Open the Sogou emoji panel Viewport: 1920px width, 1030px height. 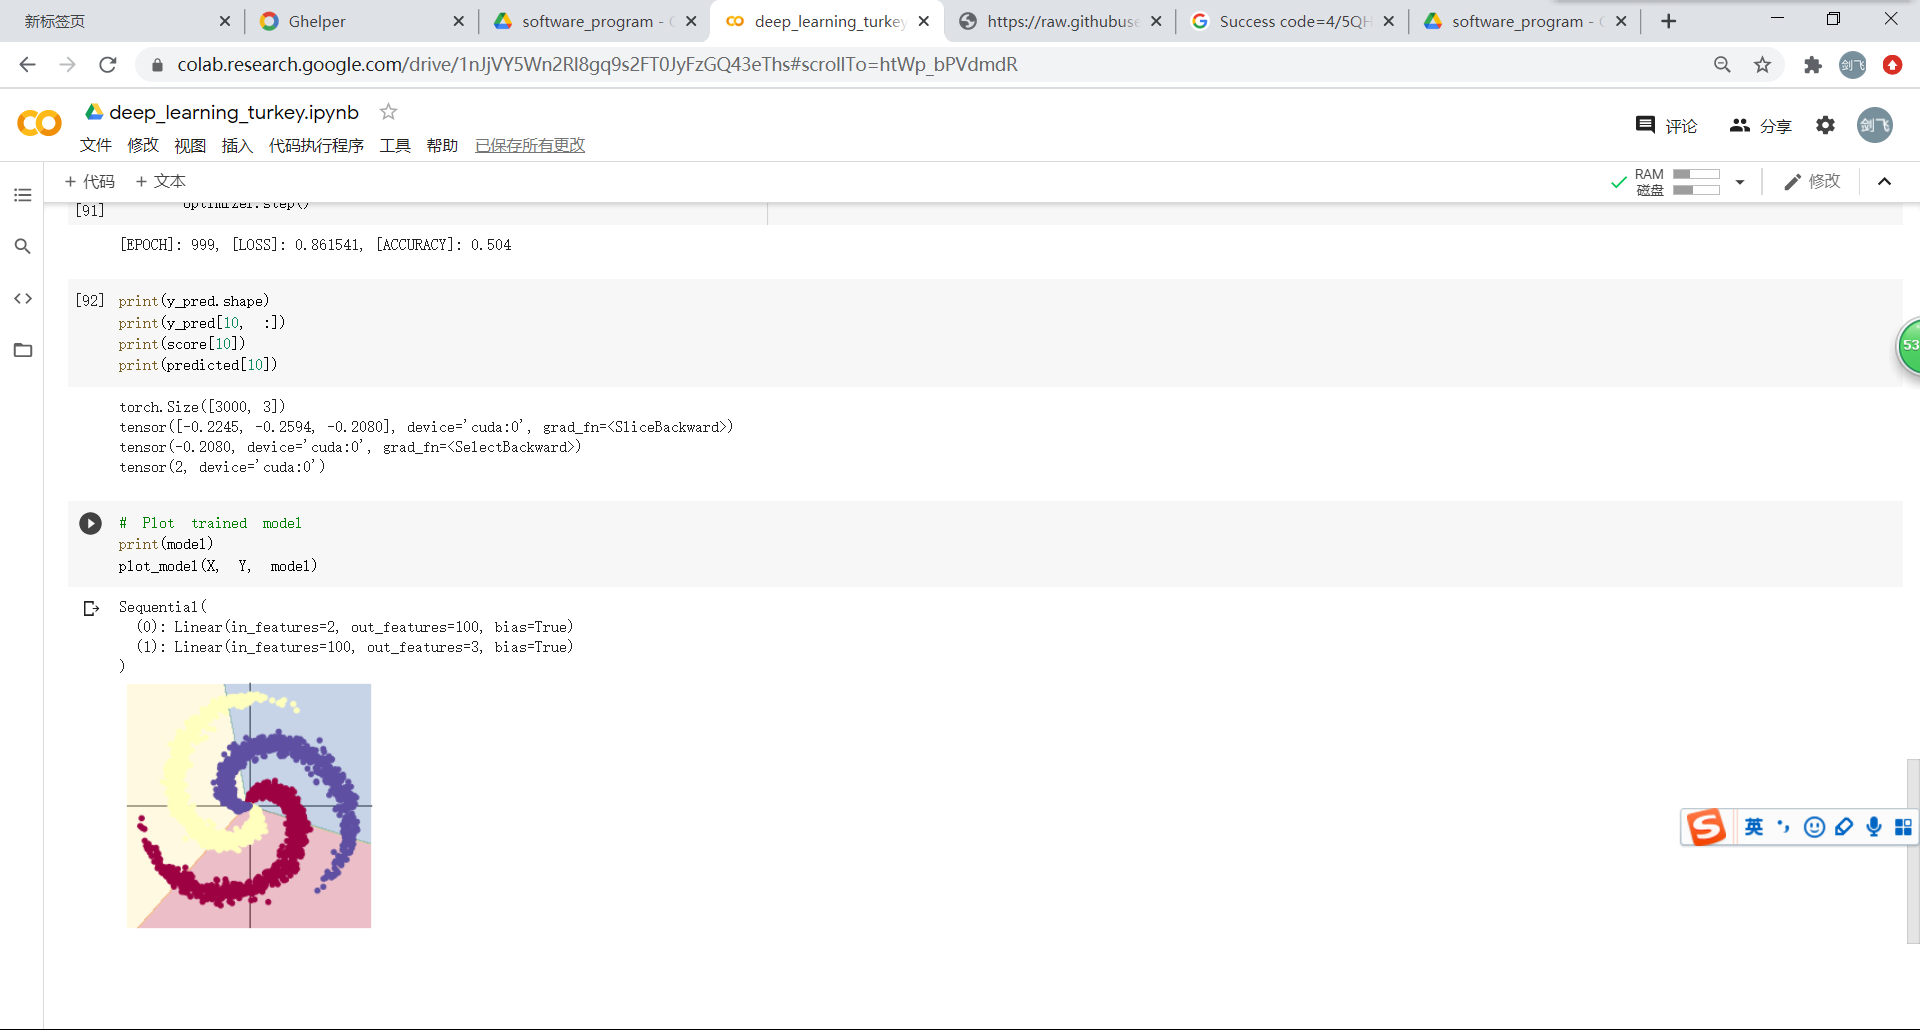point(1814,827)
